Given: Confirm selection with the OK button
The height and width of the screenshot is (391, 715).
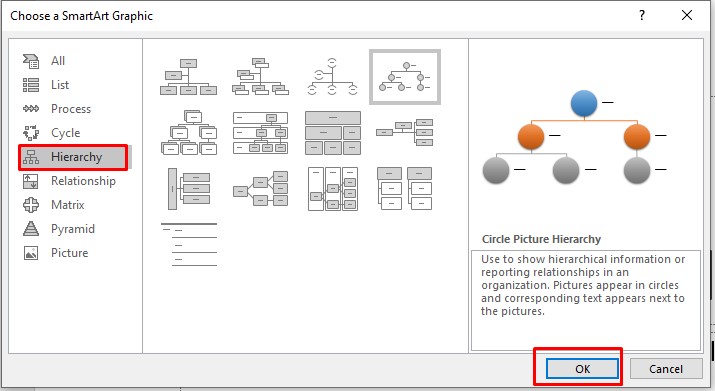Looking at the screenshot, I should coord(582,369).
